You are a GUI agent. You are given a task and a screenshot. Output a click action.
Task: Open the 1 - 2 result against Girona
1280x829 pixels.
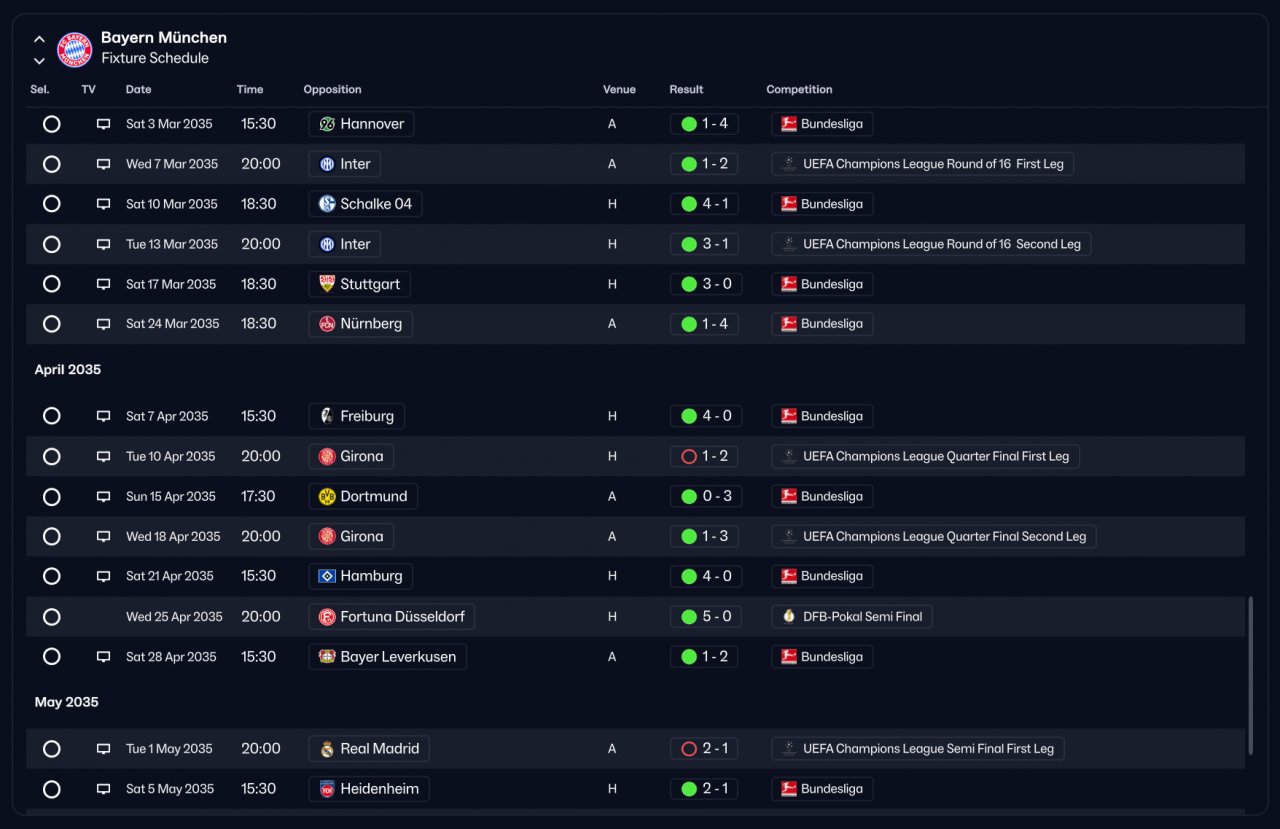[x=704, y=456]
